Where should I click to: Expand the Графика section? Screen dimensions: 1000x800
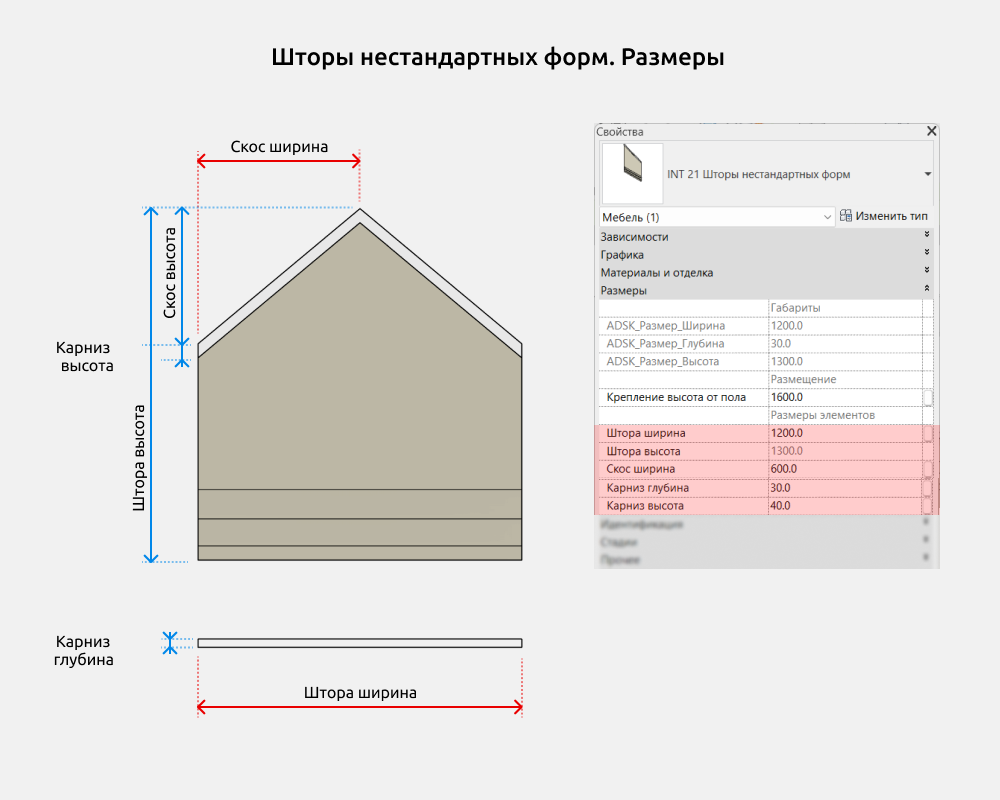766,255
